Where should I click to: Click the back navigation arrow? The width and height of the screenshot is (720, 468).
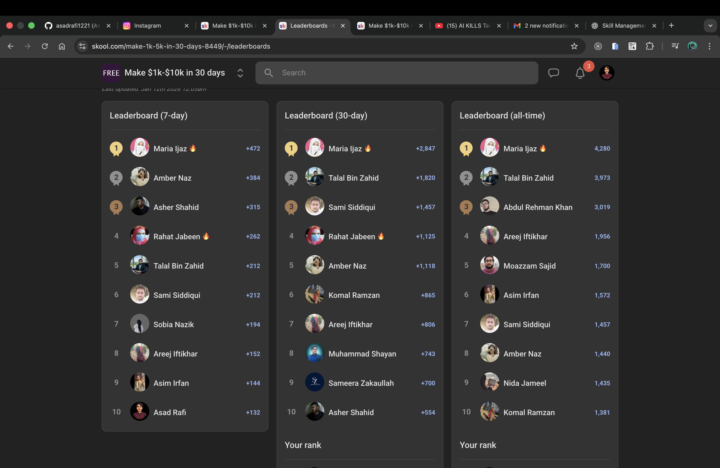(x=11, y=46)
